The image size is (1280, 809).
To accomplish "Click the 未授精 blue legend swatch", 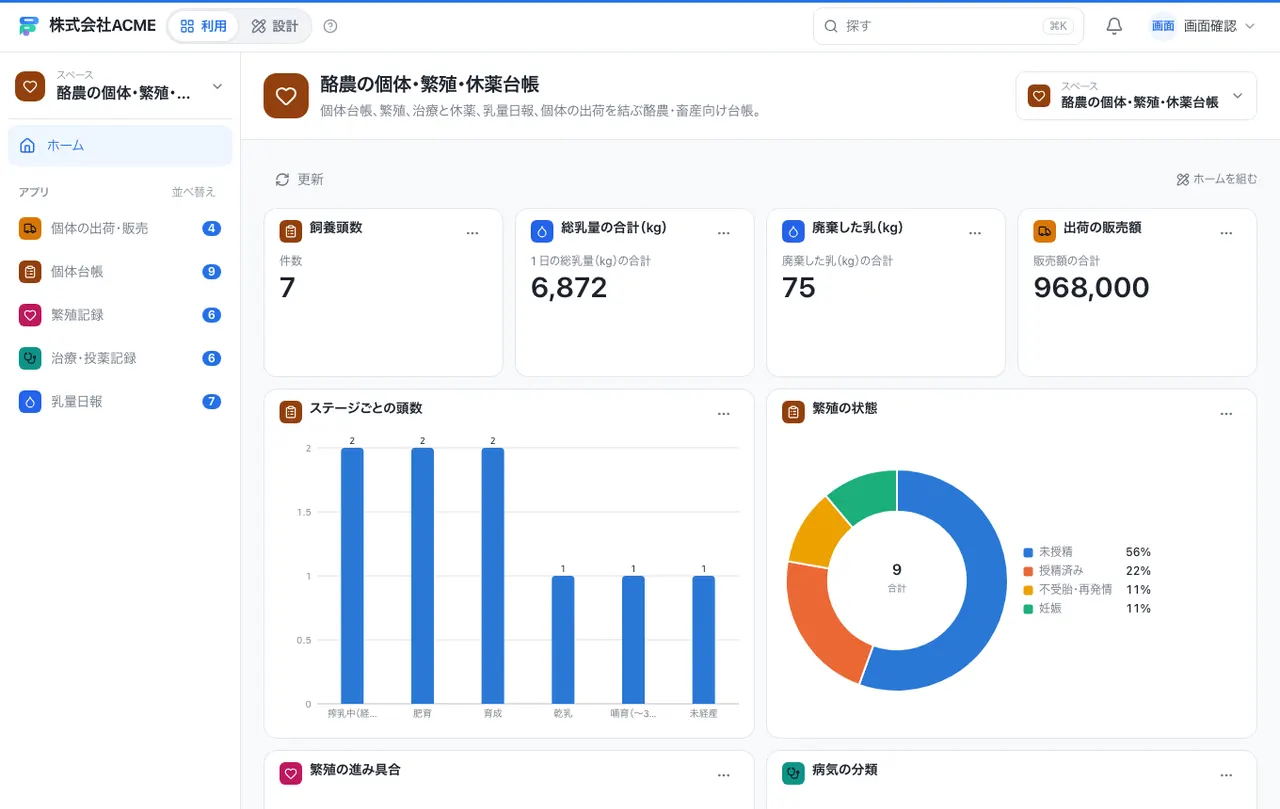I will 1028,552.
